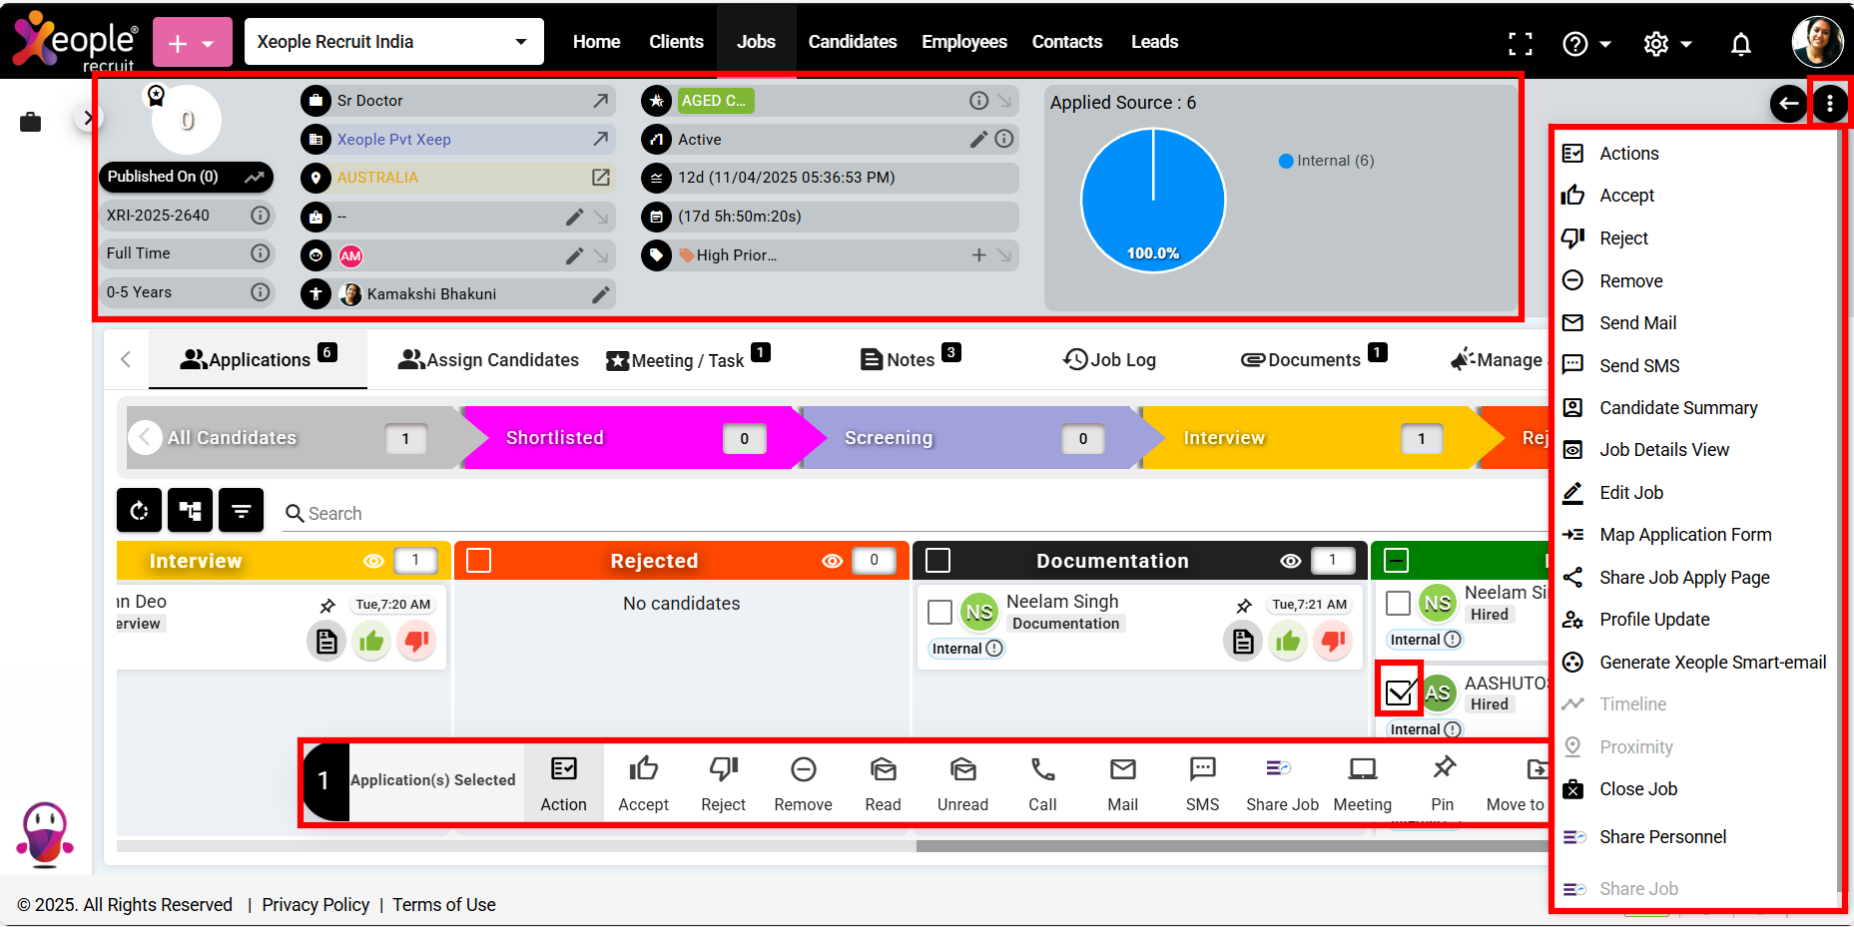Open the Meeting / Task tab

(688, 359)
